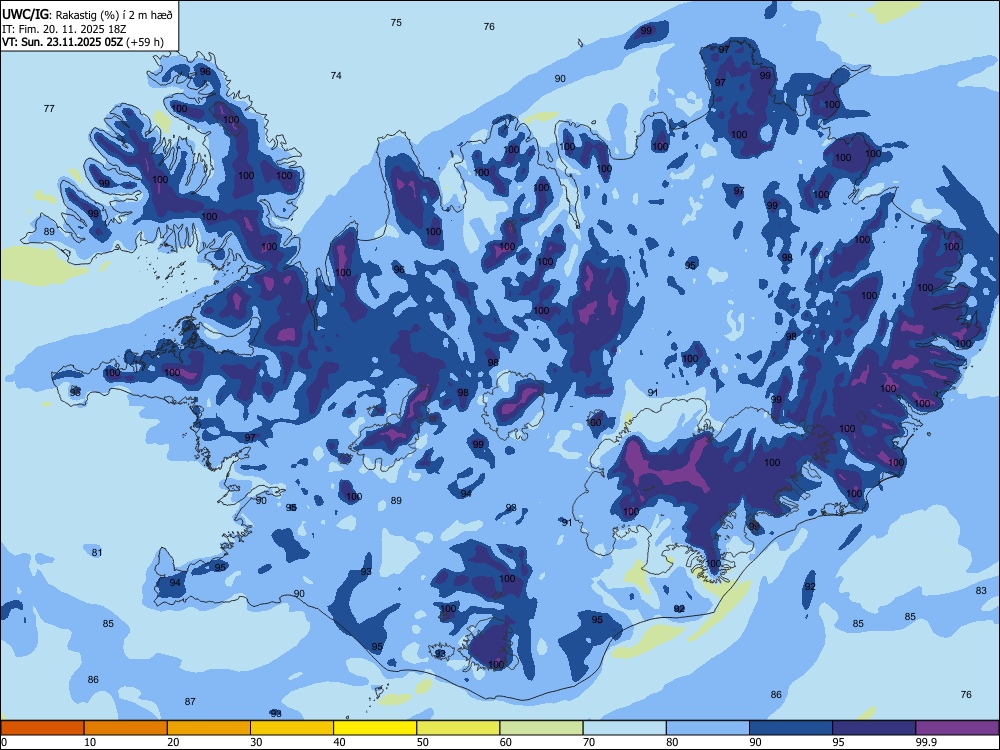Image resolution: width=1000 pixels, height=750 pixels.
Task: Select the orange 10–20 legend color block
Action: (x=126, y=728)
